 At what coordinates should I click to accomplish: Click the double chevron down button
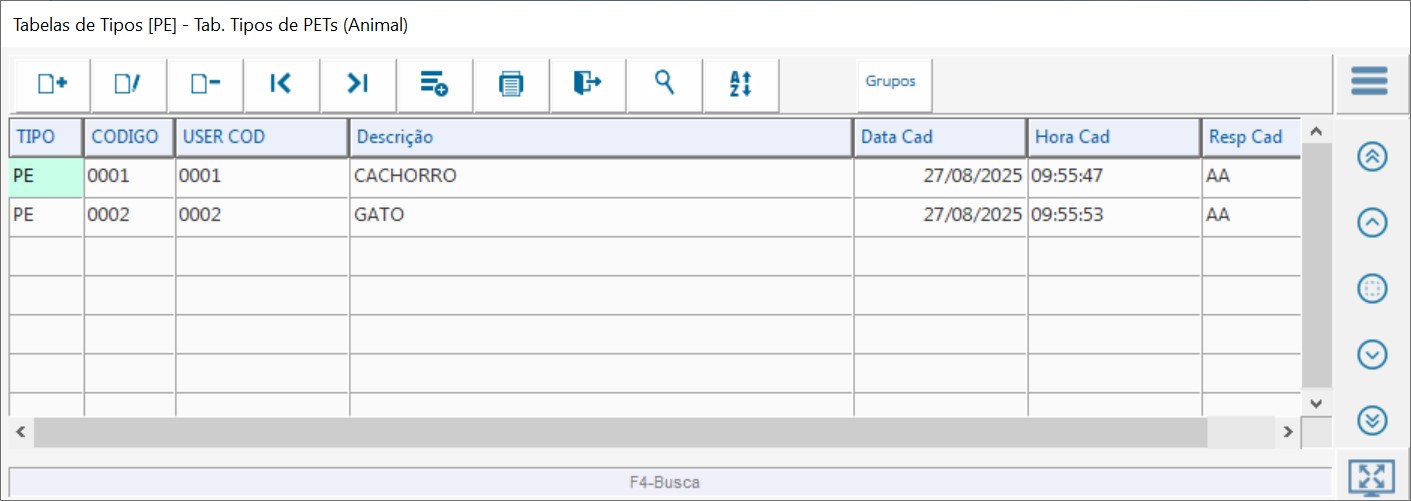pyautogui.click(x=1372, y=421)
